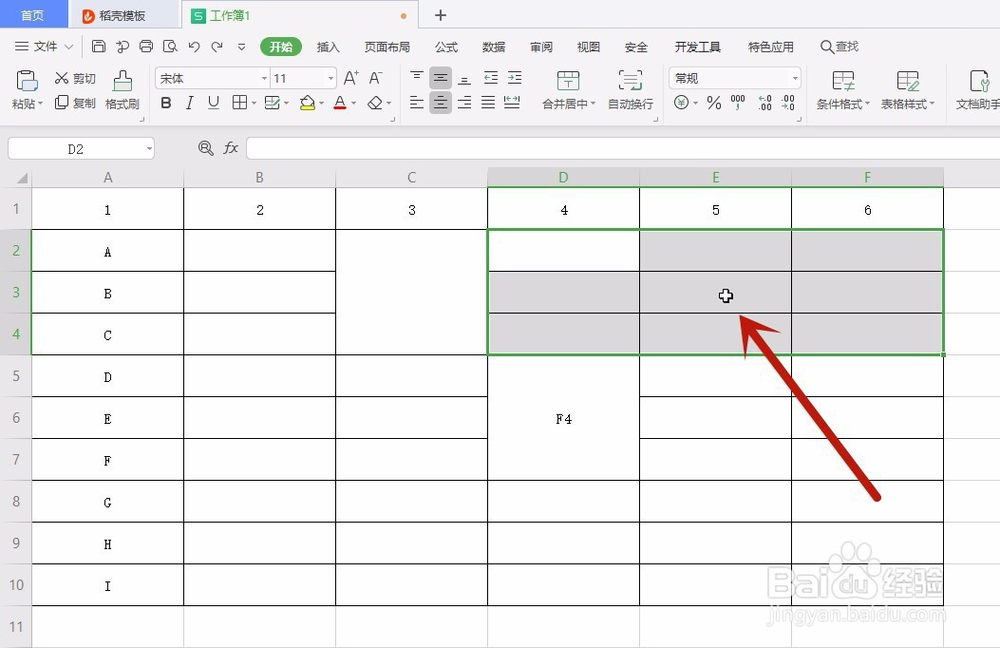
Task: Apply percent style
Action: 714,102
